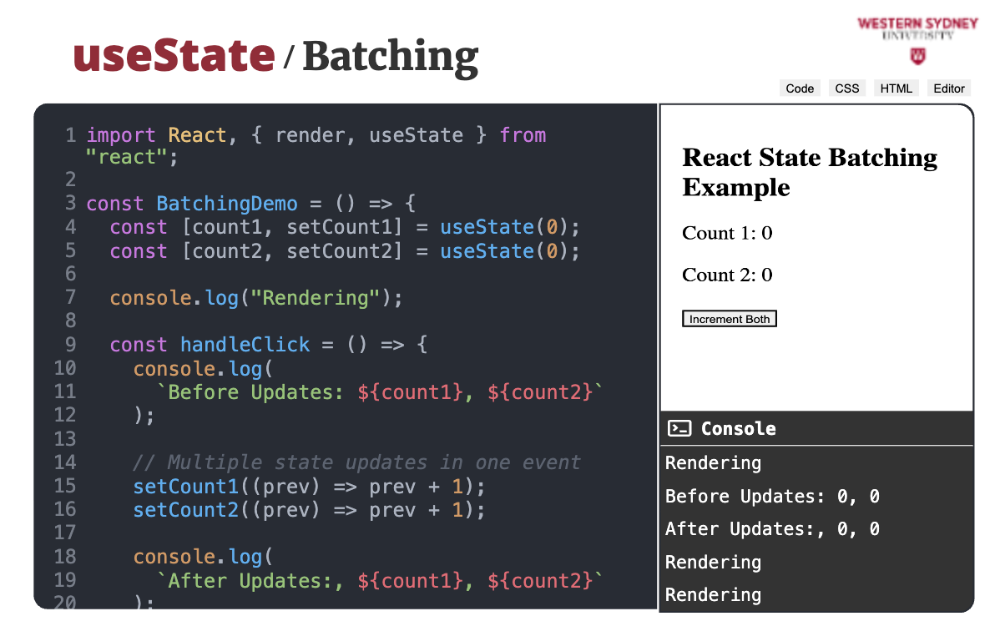Click the Western Sydney University logo
Image resolution: width=1000 pixels, height=624 pixels.
[916, 39]
